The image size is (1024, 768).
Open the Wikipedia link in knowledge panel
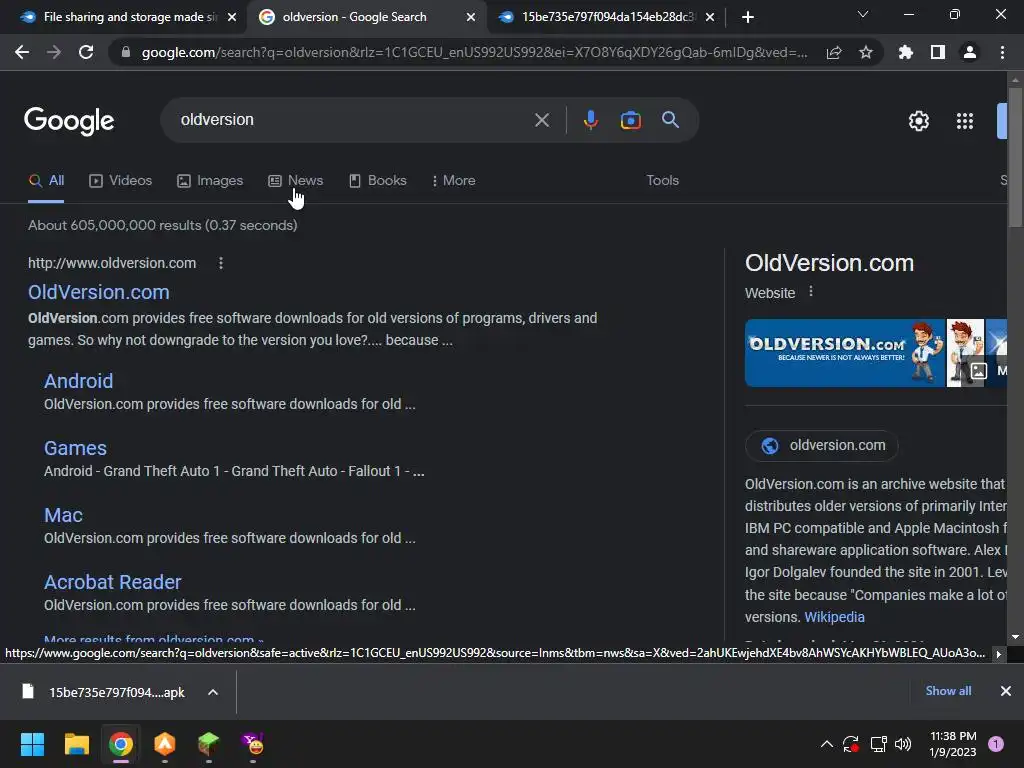tap(835, 618)
